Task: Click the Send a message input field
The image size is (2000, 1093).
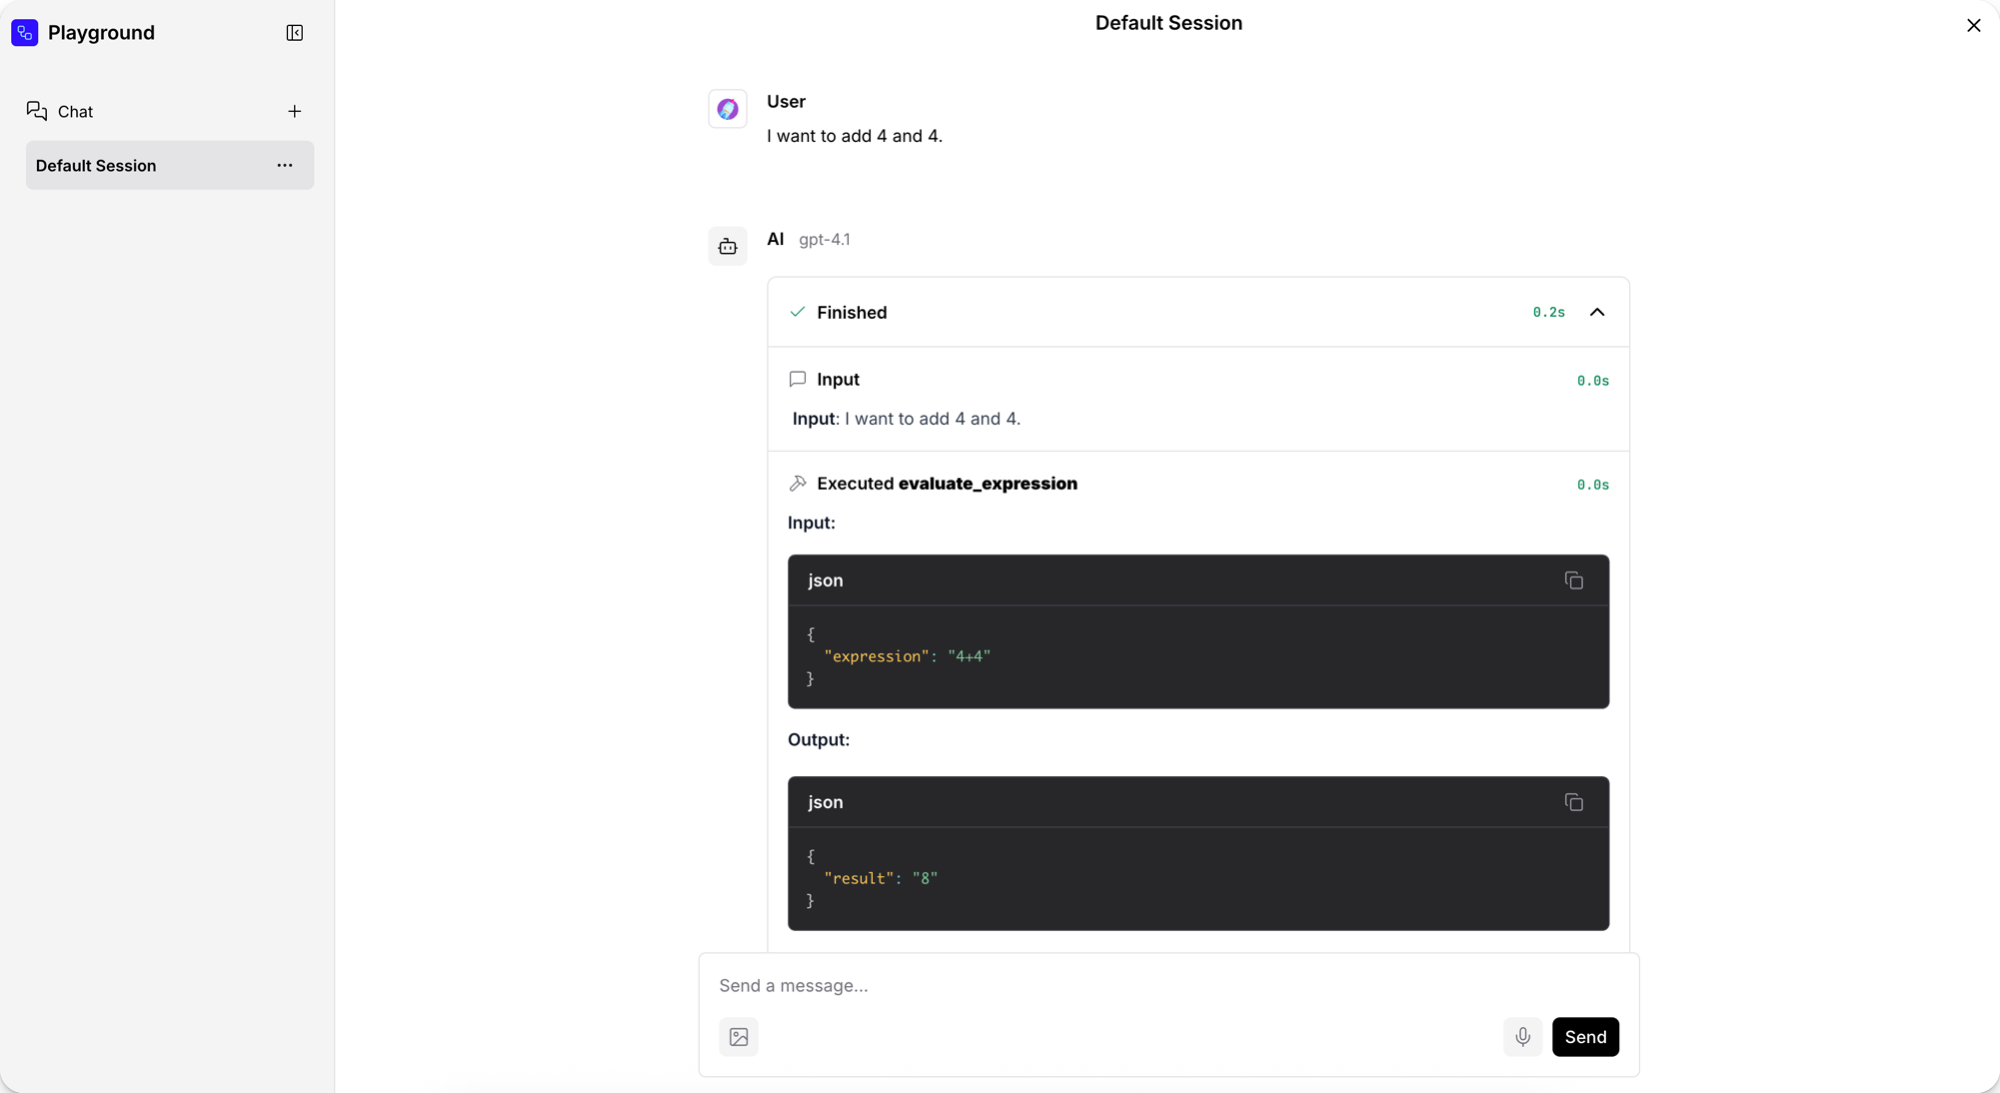Action: click(1000, 986)
